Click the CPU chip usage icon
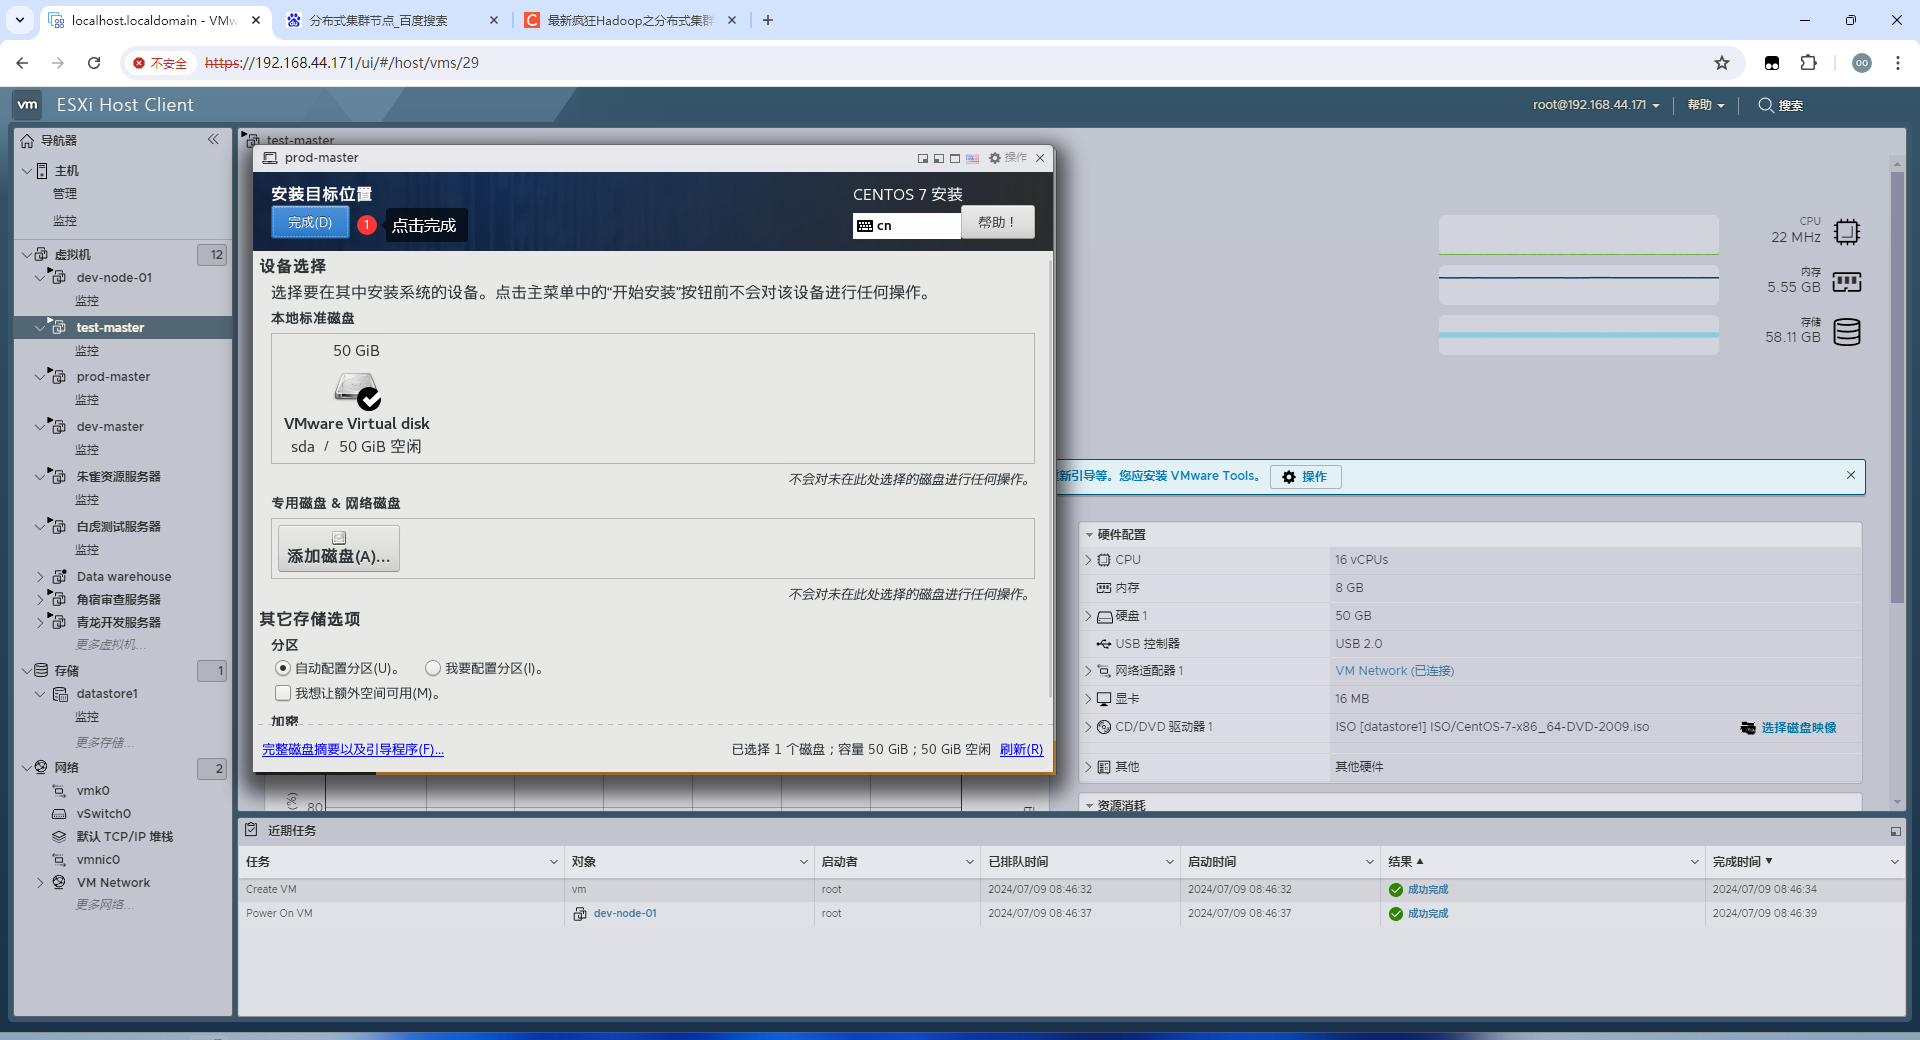1920x1040 pixels. point(1847,232)
